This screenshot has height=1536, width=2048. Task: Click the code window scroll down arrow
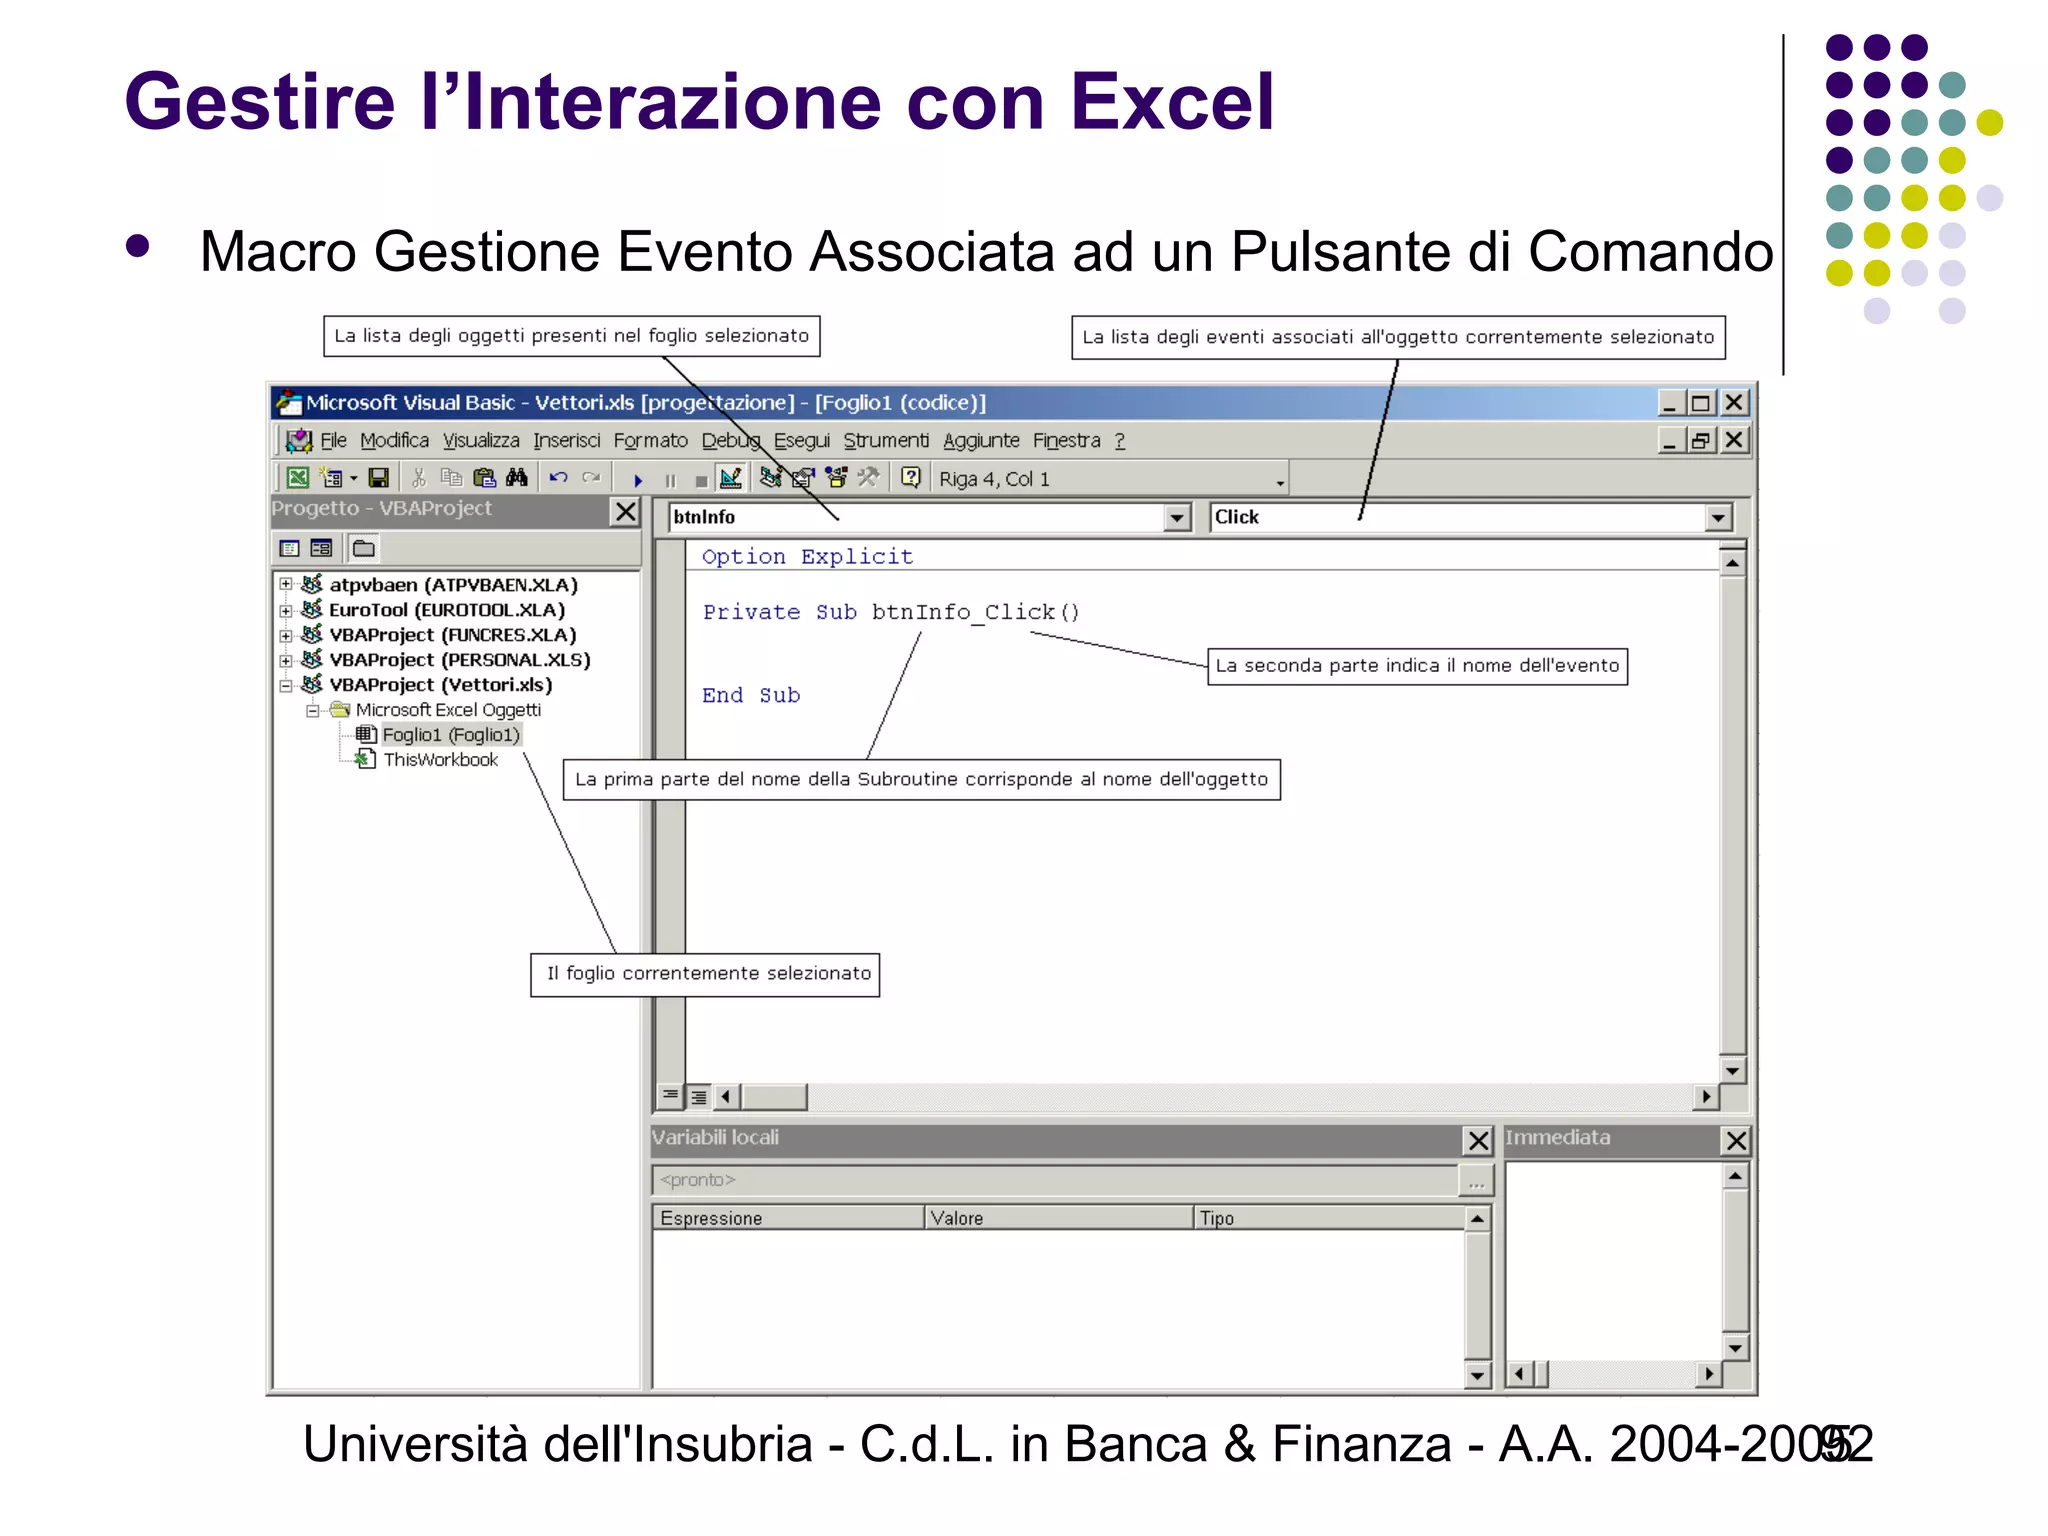pos(1732,1069)
